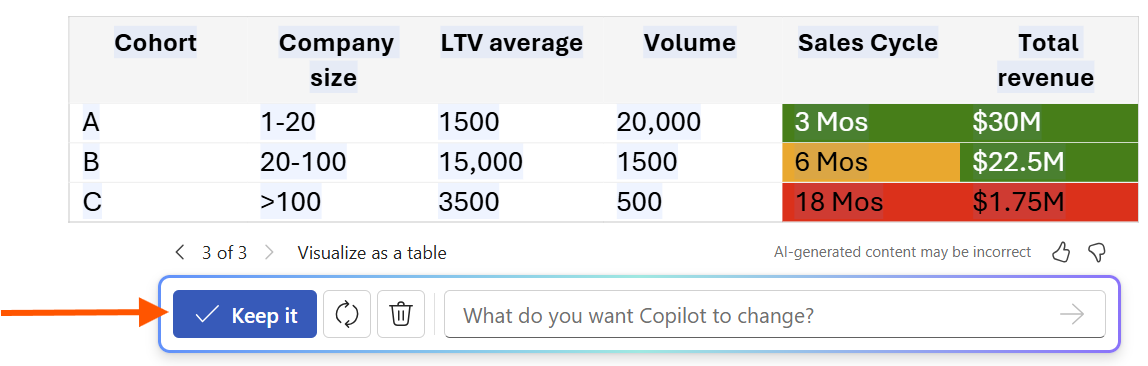Select the green 3 Mos cell

(871, 123)
